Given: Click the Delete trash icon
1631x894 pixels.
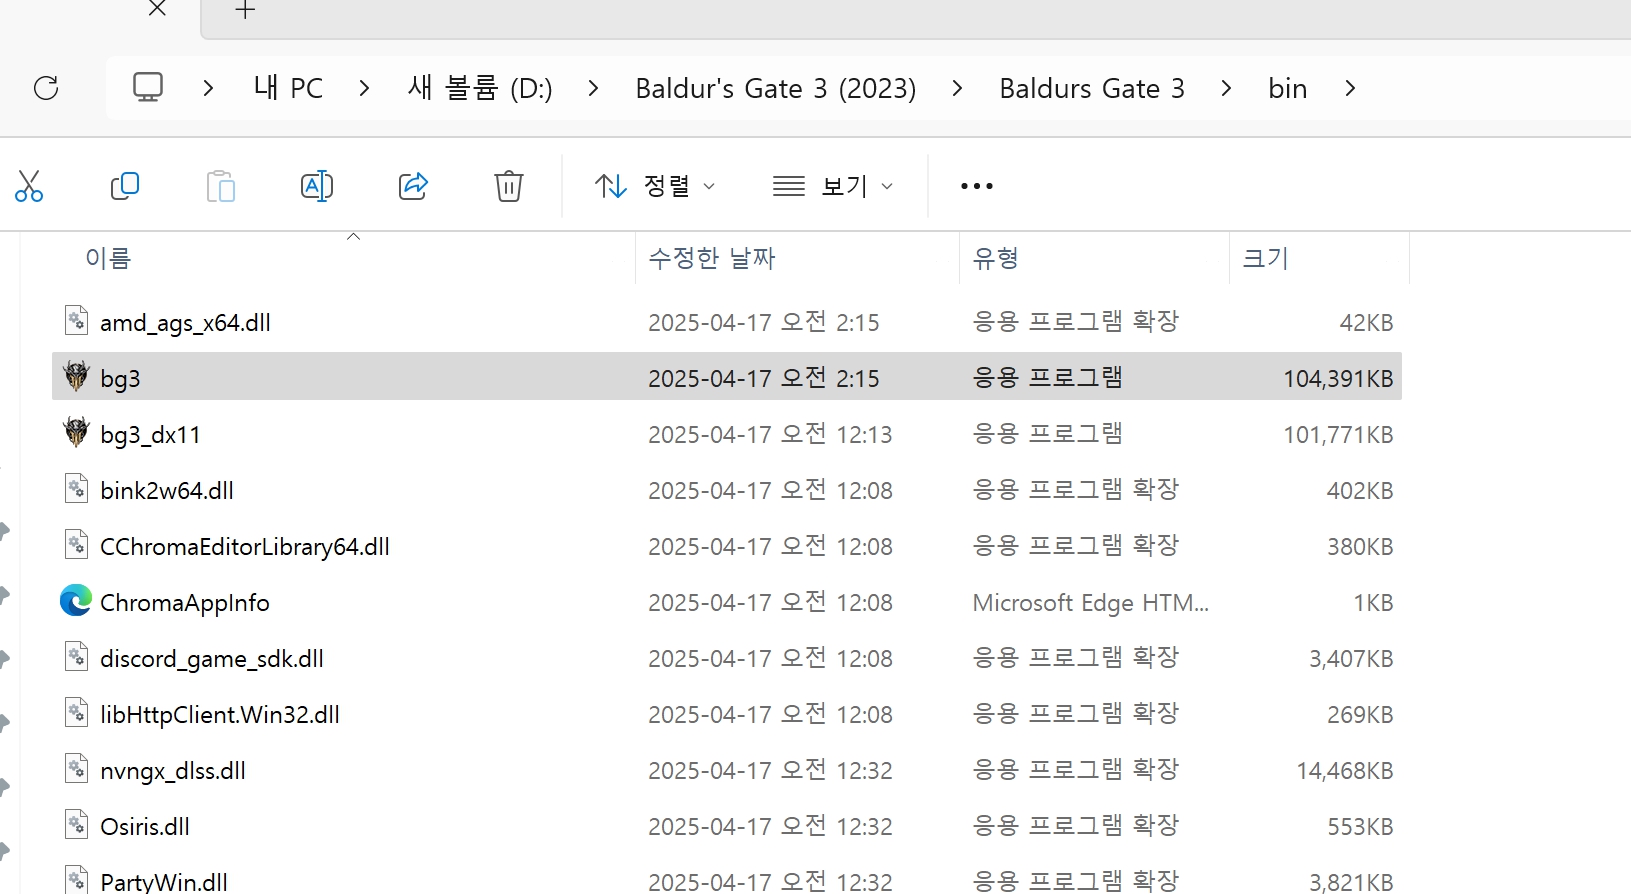Looking at the screenshot, I should pos(509,186).
